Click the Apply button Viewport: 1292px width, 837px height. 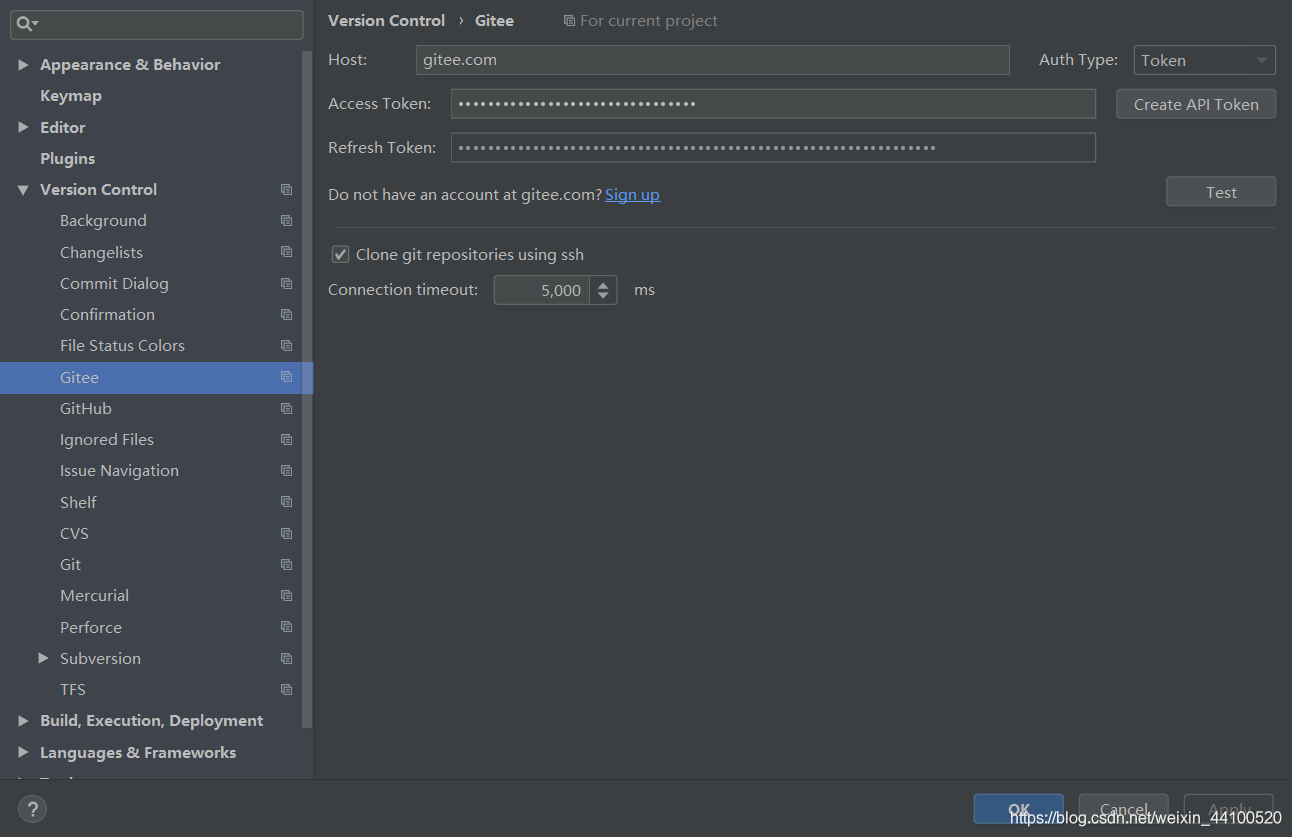pos(1228,809)
